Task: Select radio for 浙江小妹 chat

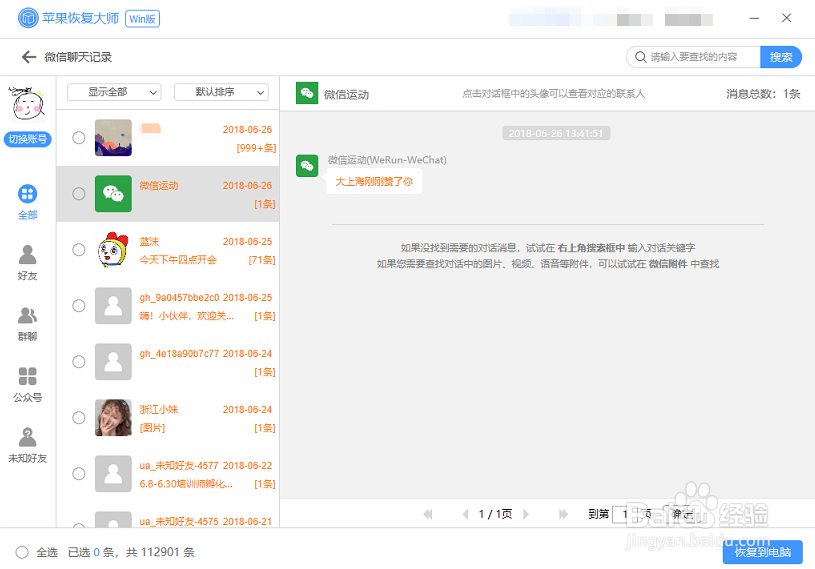Action: [x=78, y=418]
